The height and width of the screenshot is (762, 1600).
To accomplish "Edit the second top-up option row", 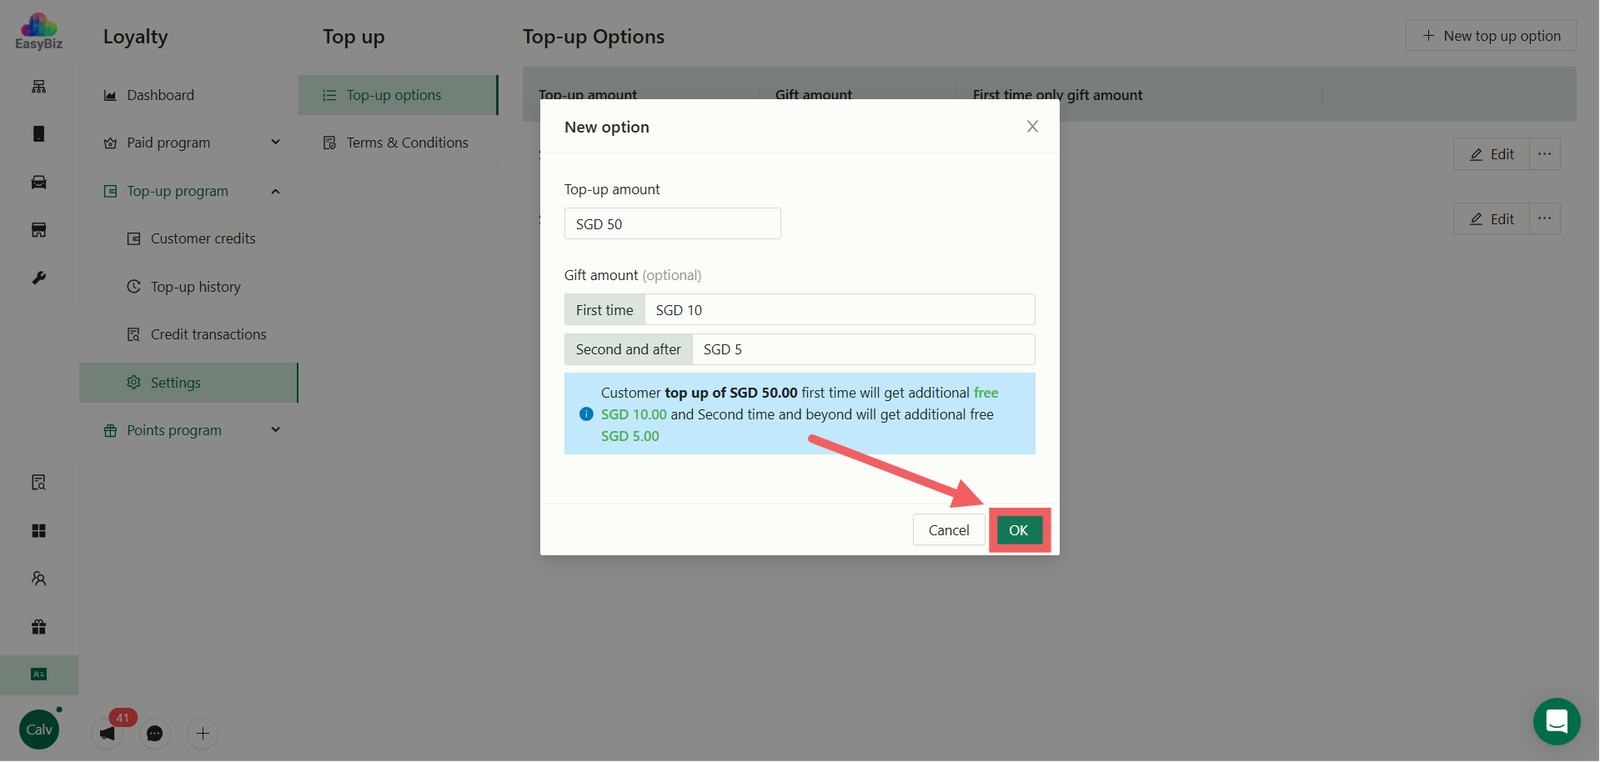I will 1491,219.
